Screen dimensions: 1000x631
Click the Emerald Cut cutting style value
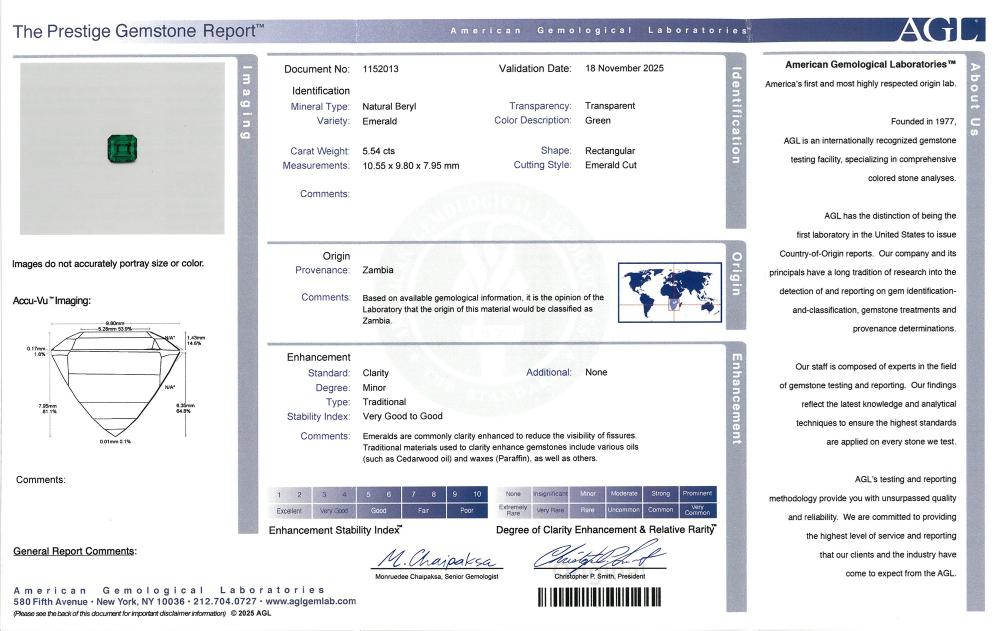coord(610,165)
